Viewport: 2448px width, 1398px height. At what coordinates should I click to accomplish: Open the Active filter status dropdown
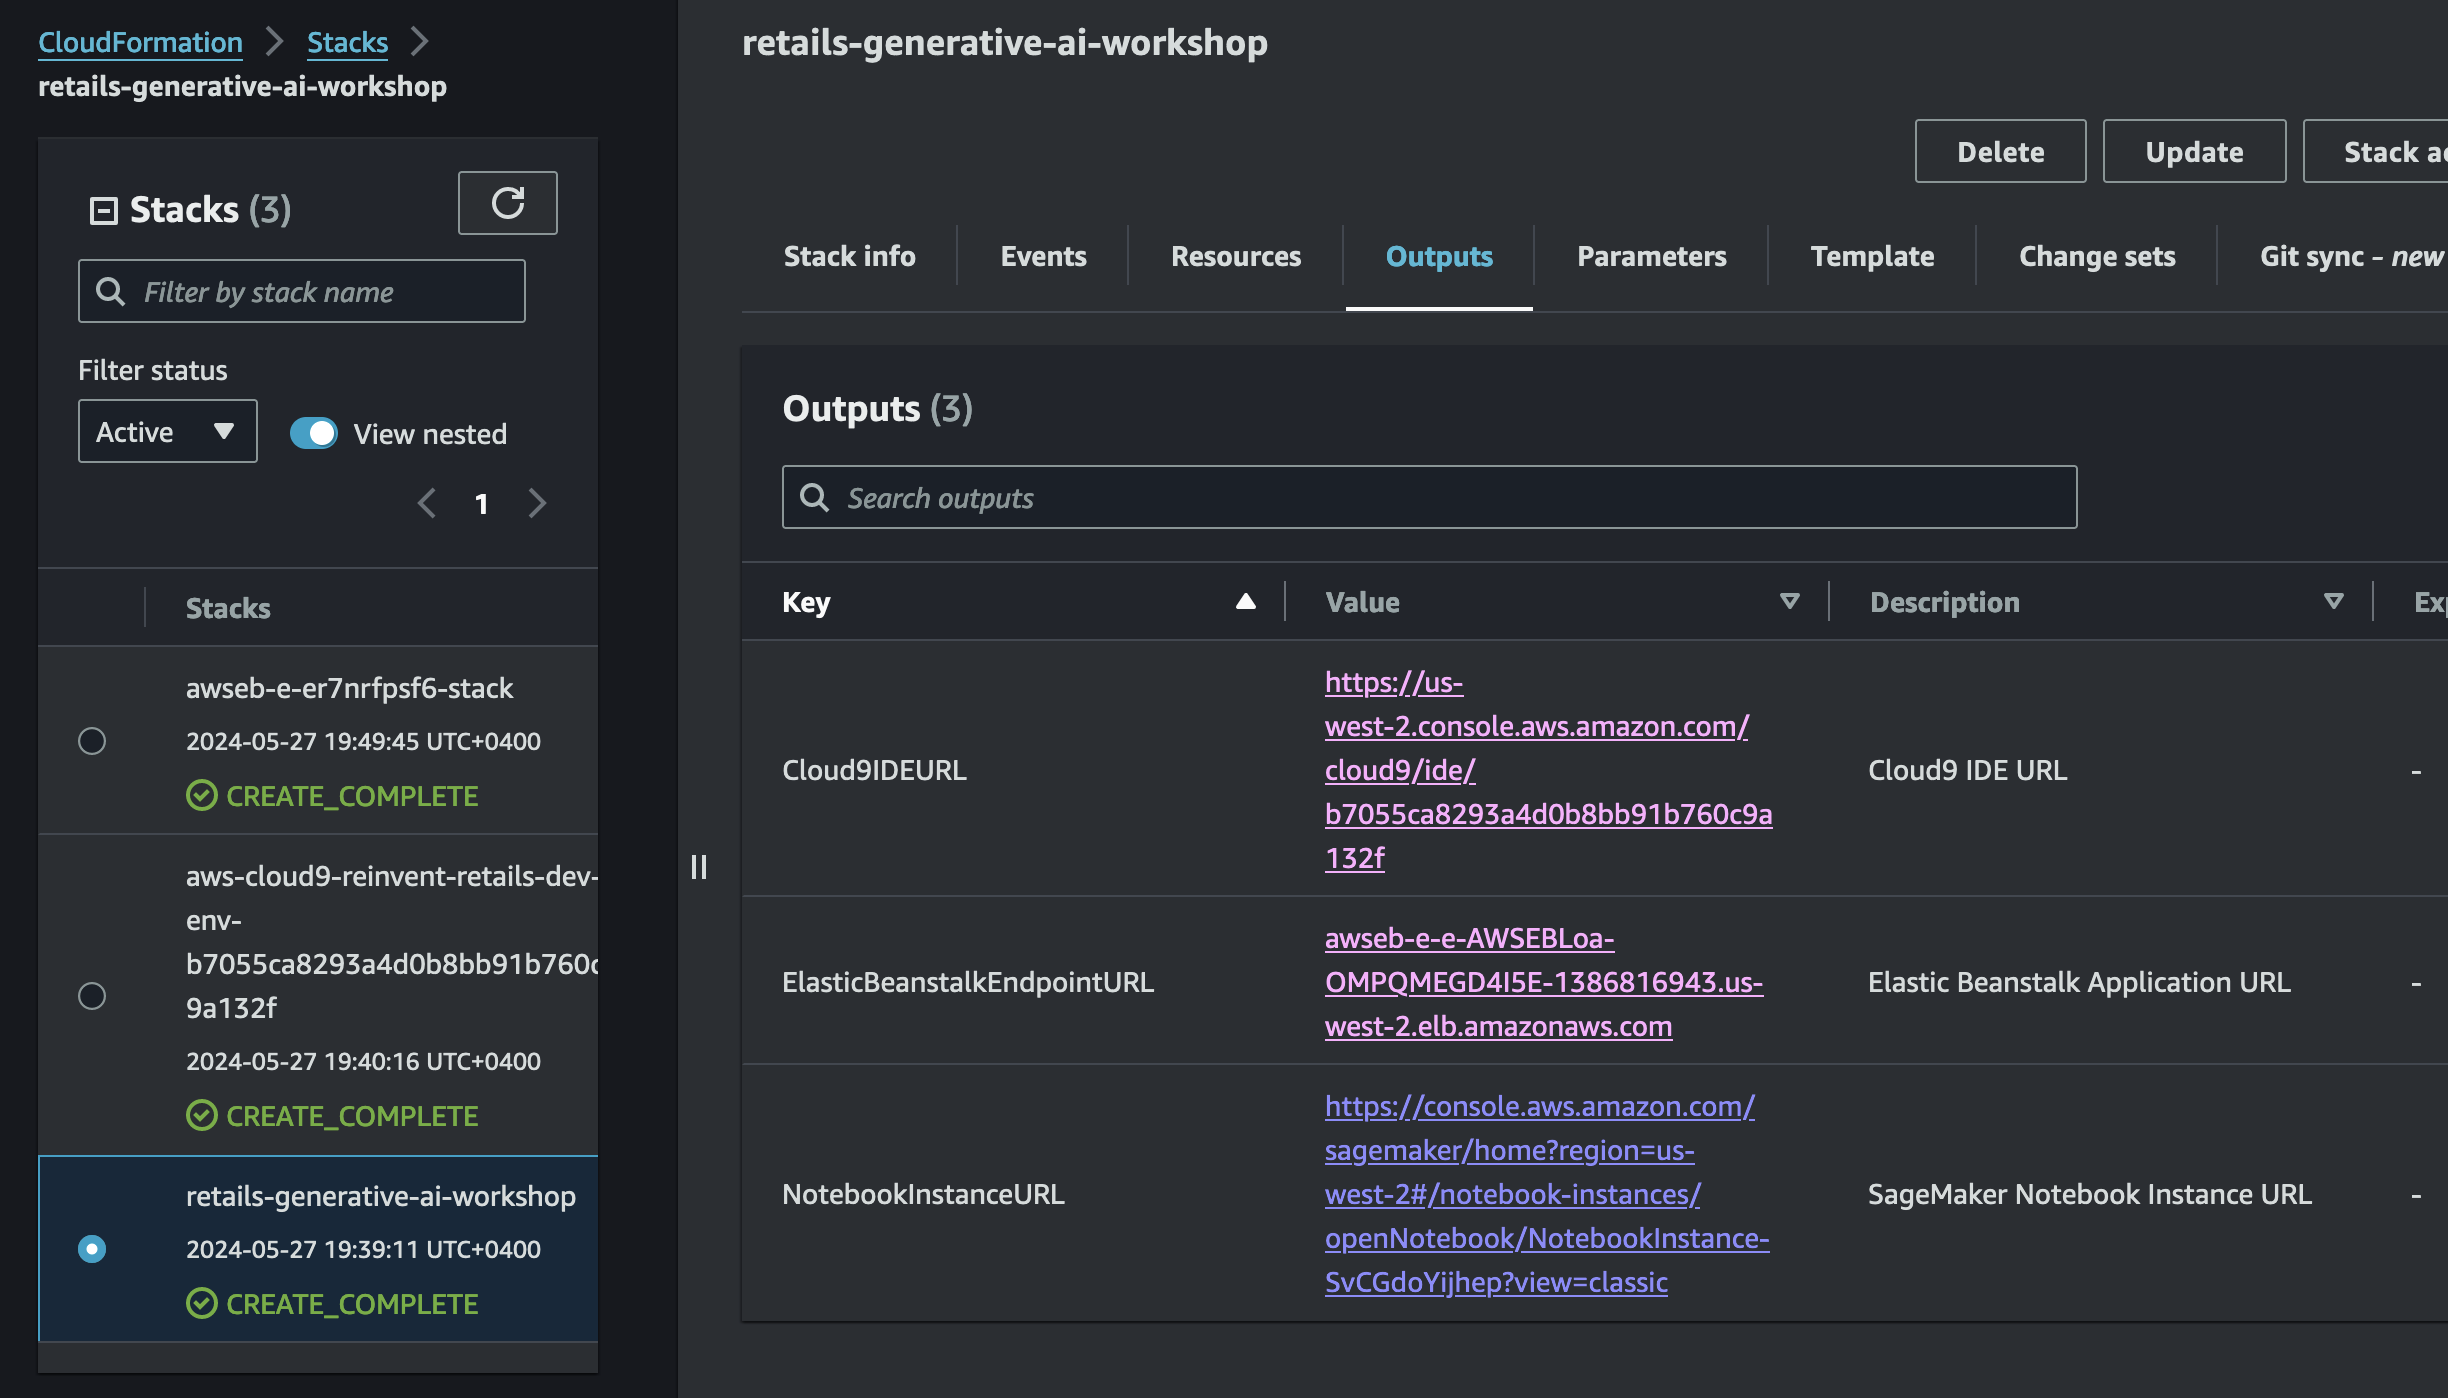(x=167, y=431)
